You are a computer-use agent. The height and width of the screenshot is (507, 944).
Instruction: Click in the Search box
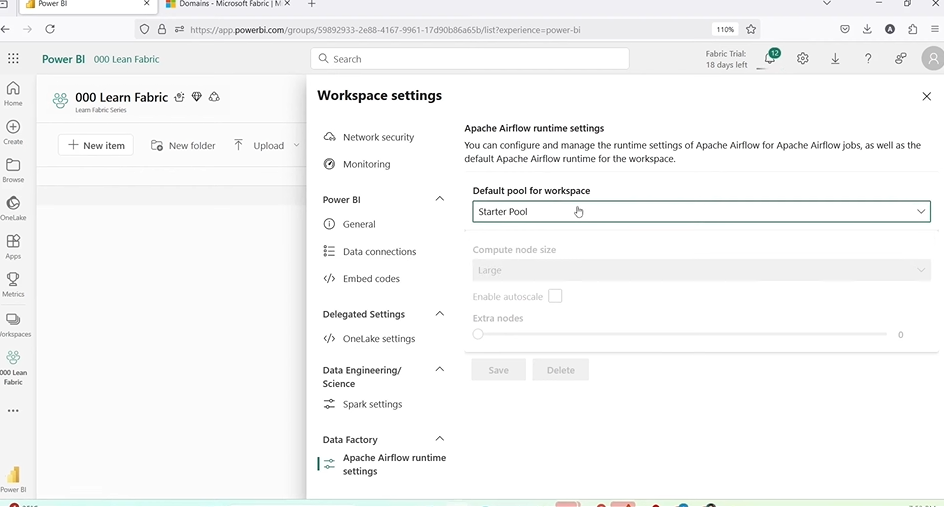tap(470, 58)
